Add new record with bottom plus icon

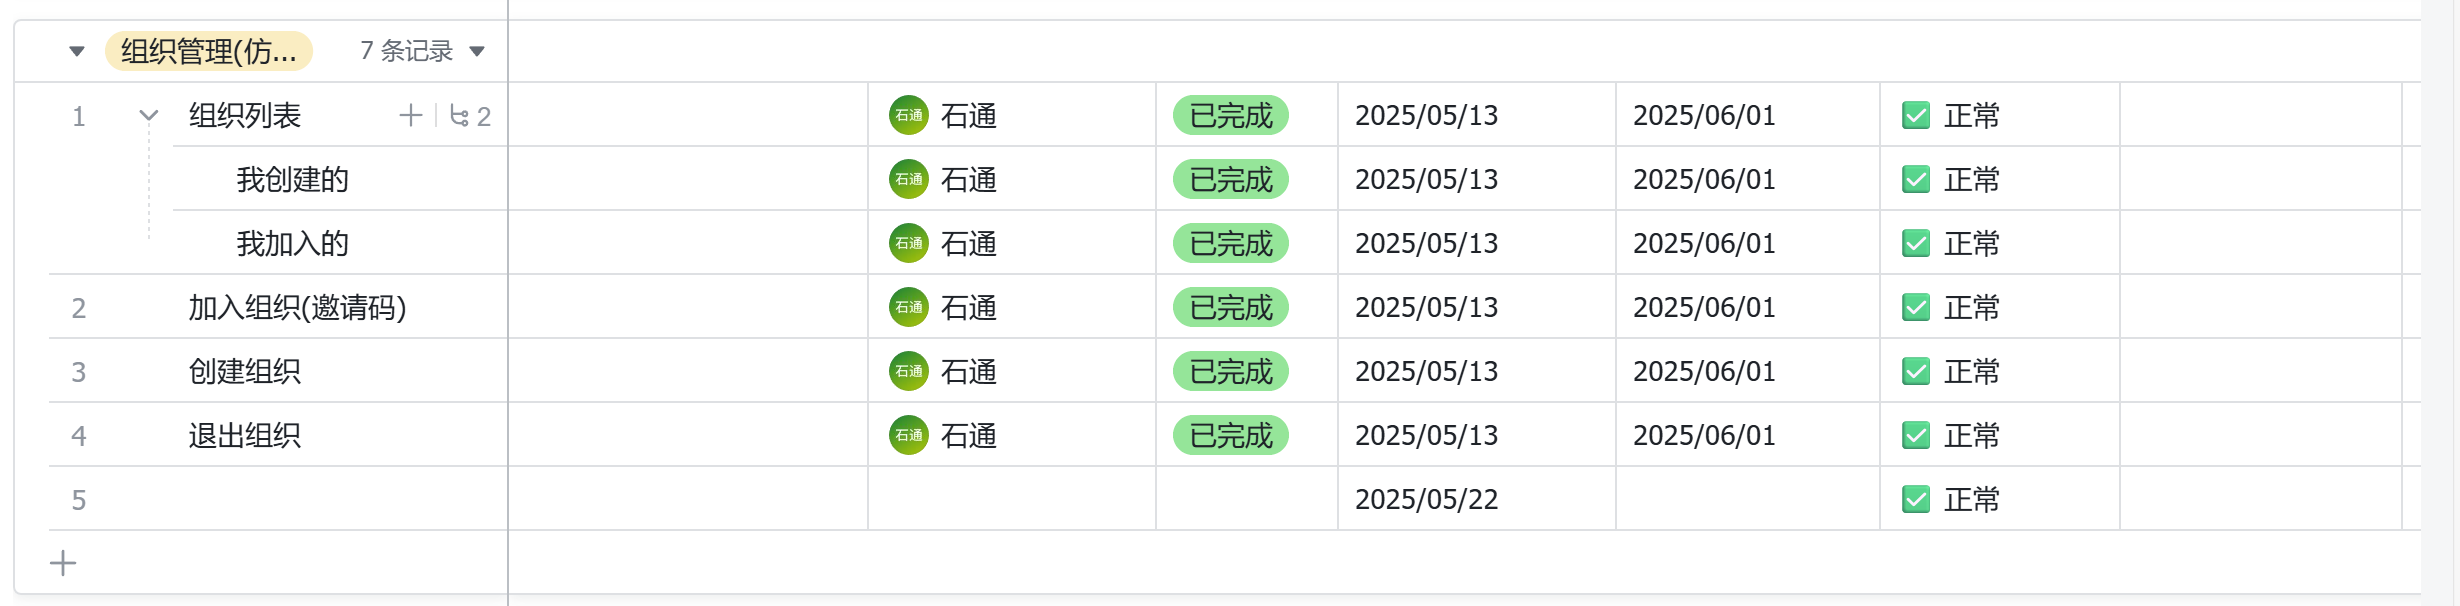pyautogui.click(x=63, y=563)
